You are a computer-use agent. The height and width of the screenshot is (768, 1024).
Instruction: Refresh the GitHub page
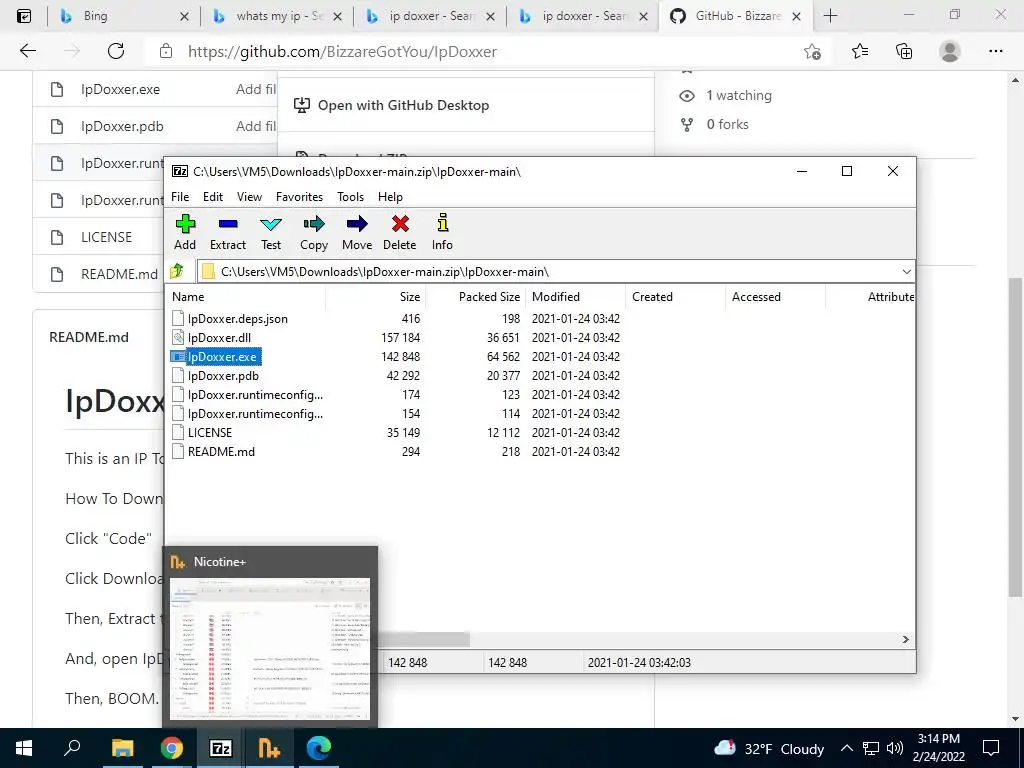116,51
